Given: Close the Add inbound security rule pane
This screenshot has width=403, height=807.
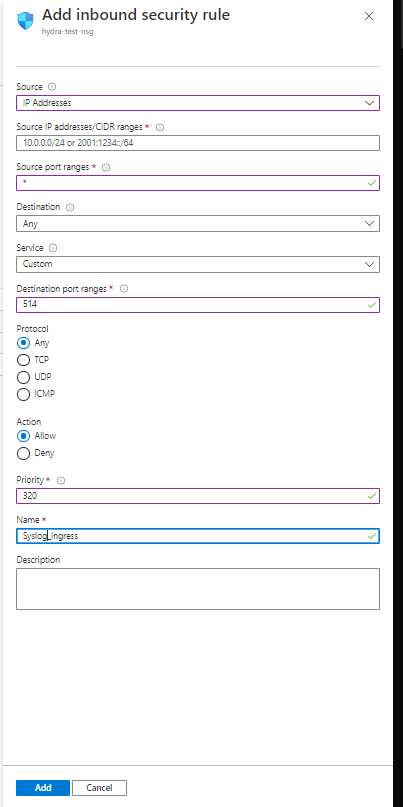Looking at the screenshot, I should click(369, 16).
